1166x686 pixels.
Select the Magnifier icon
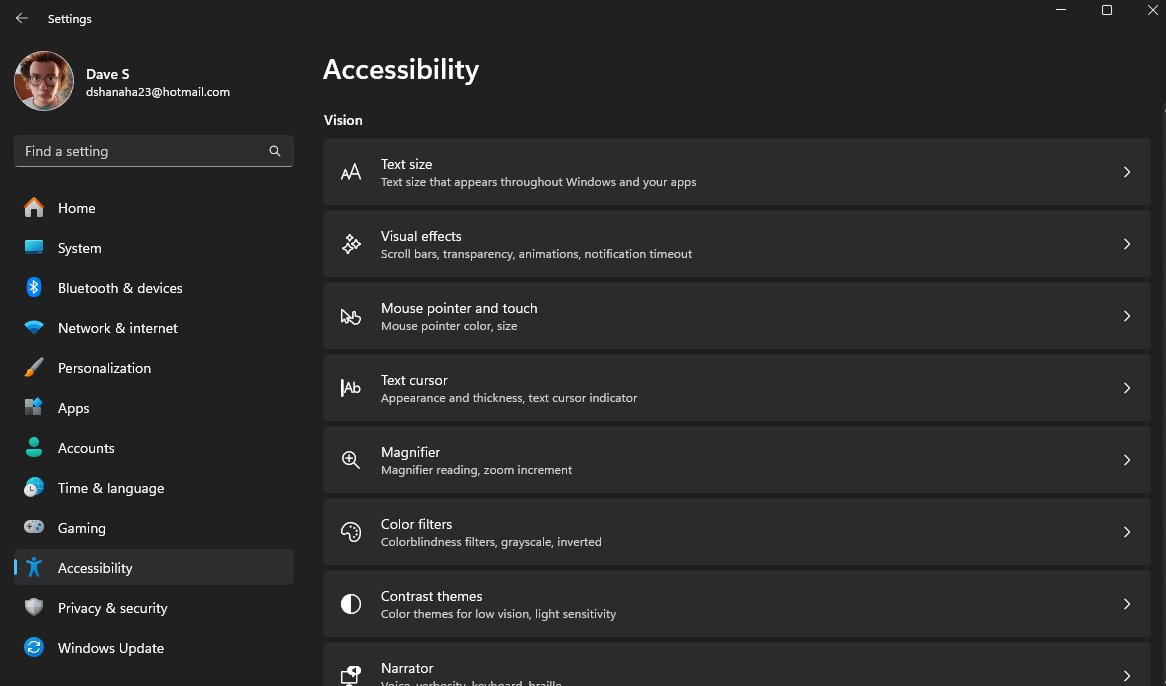[351, 460]
